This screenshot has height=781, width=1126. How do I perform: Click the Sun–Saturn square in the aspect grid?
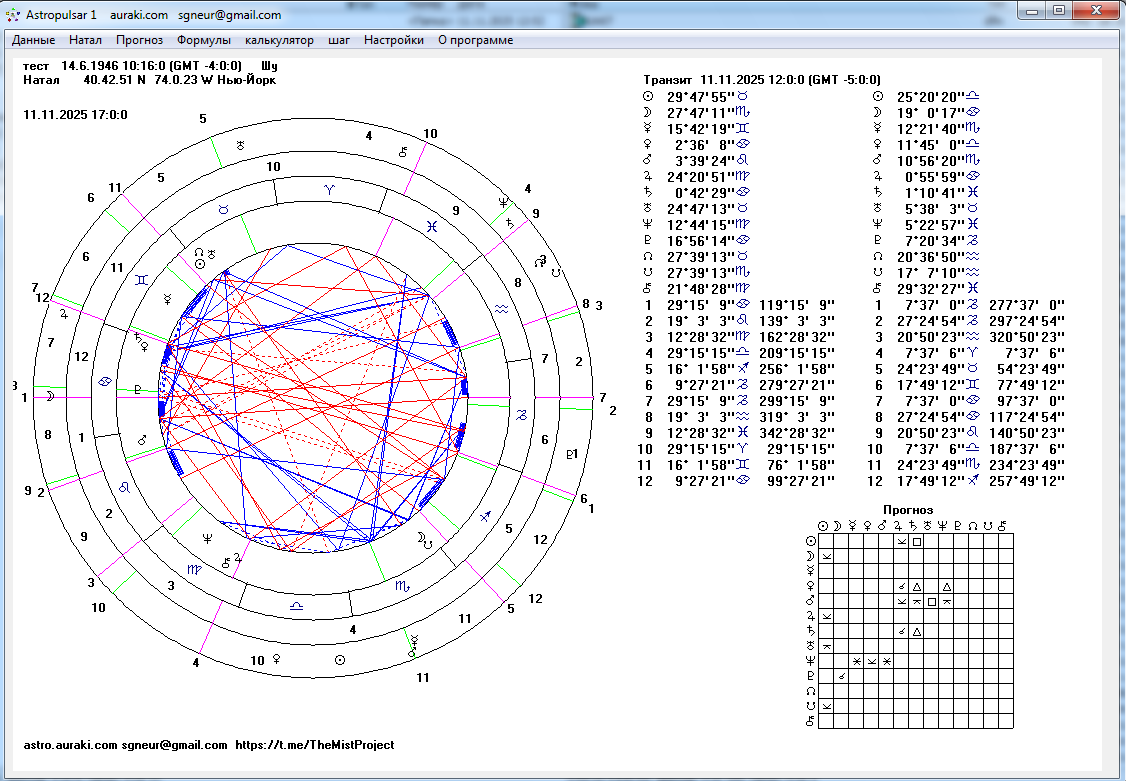(917, 541)
